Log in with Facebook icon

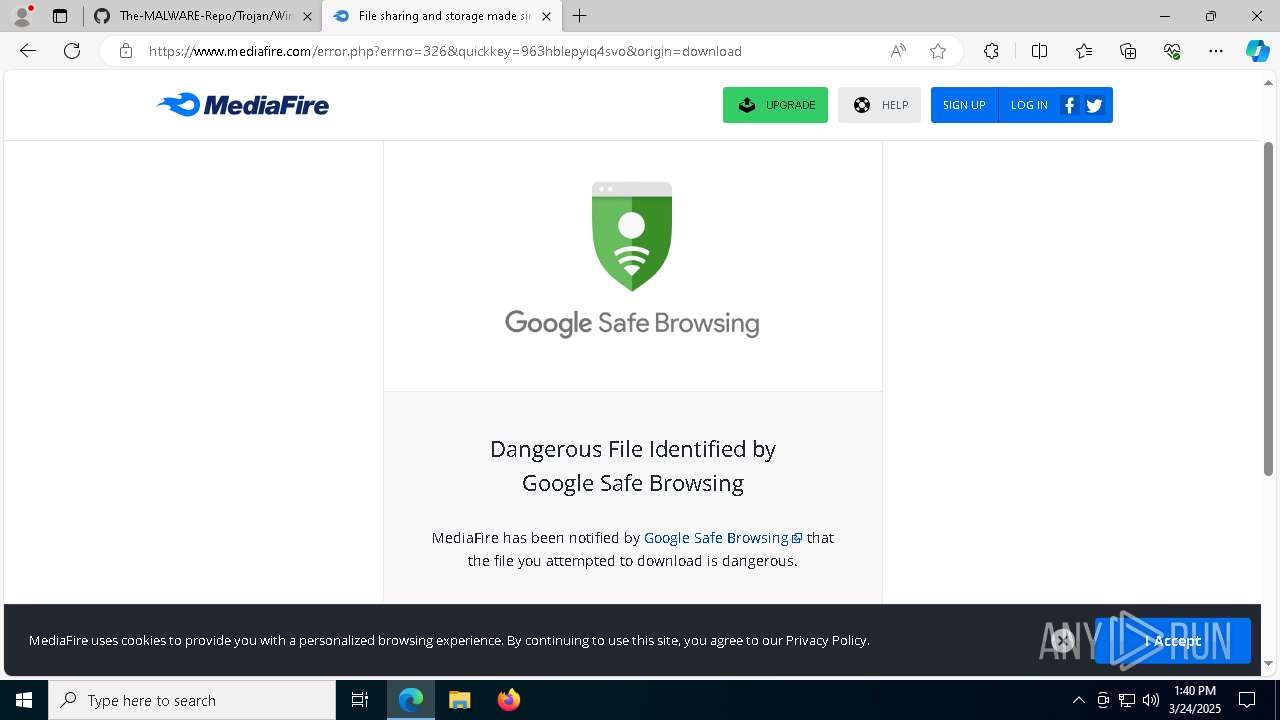(x=1069, y=105)
